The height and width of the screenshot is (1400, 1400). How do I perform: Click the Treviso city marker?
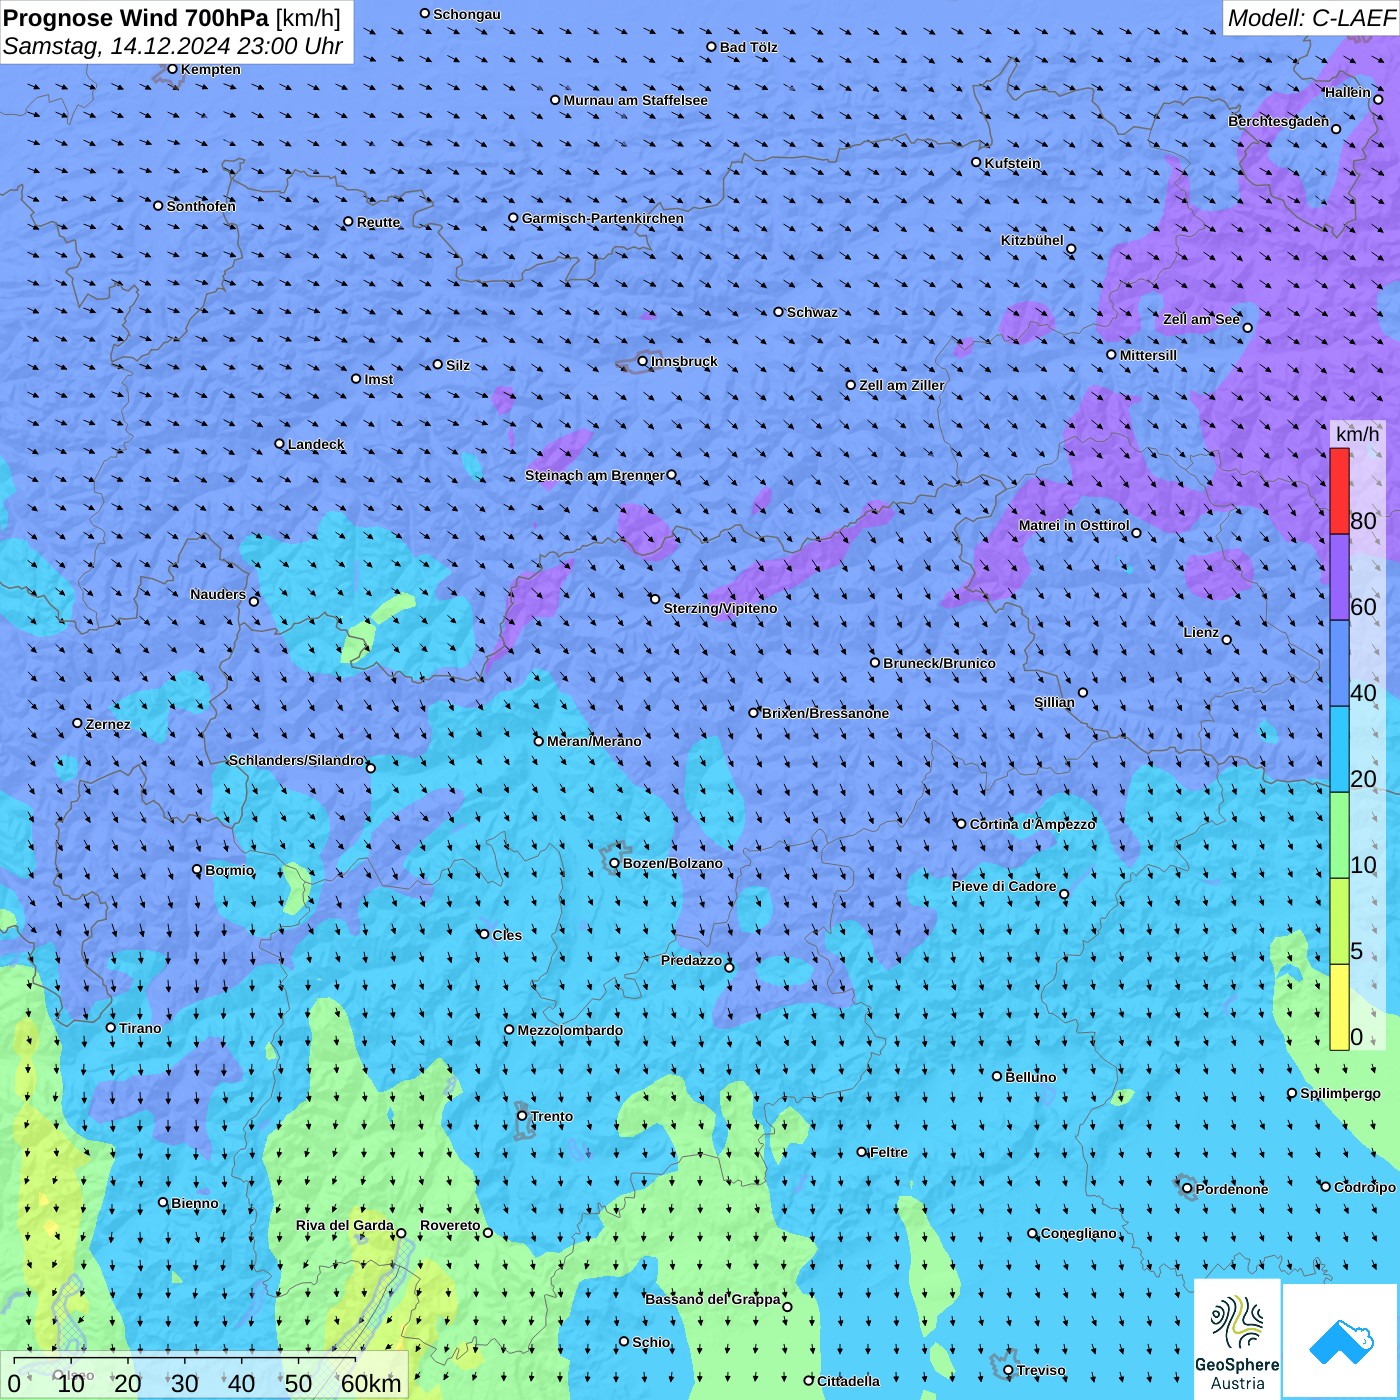(1008, 1370)
